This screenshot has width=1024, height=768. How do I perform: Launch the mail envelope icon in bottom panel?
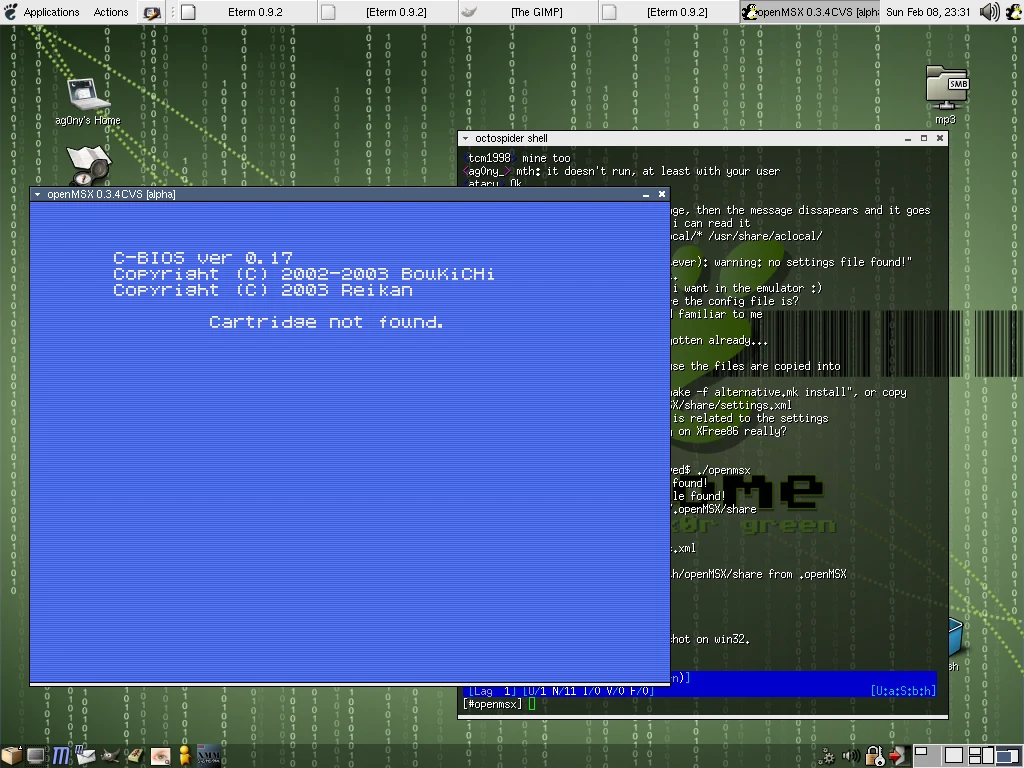coord(86,756)
